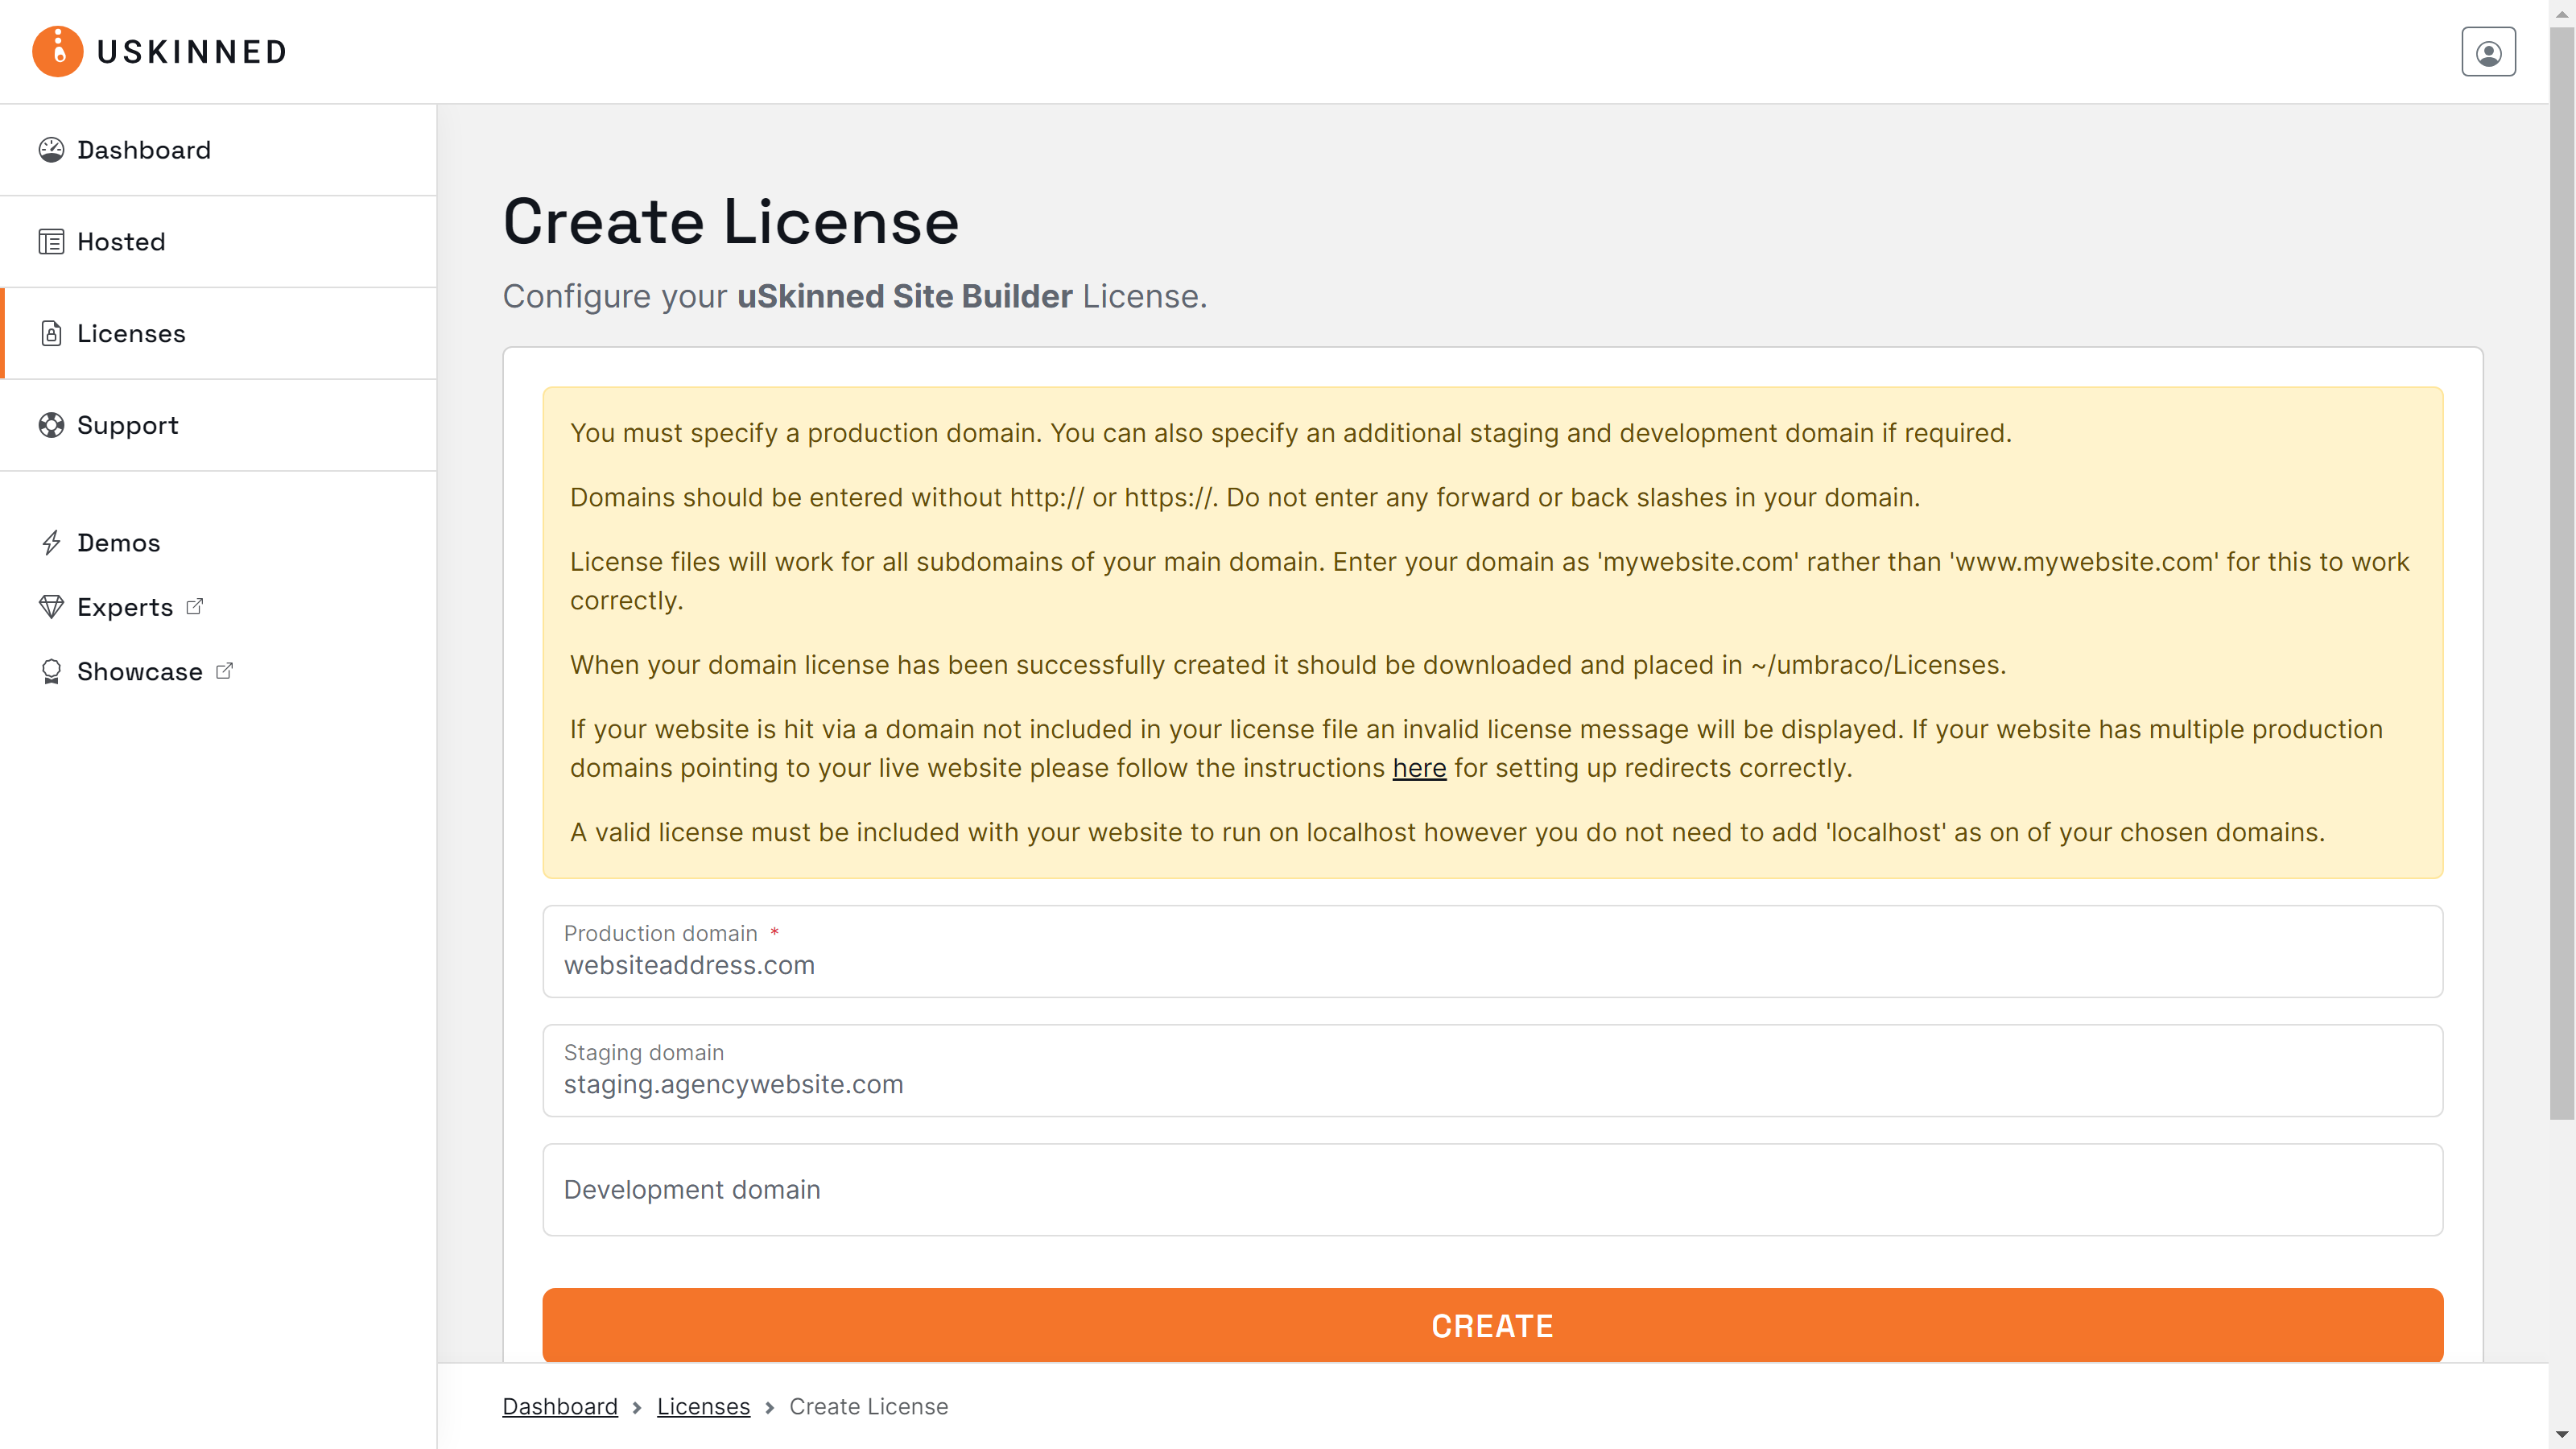Viewport: 2576px width, 1449px height.
Task: Click the scrollbar up arrow
Action: (x=2562, y=13)
